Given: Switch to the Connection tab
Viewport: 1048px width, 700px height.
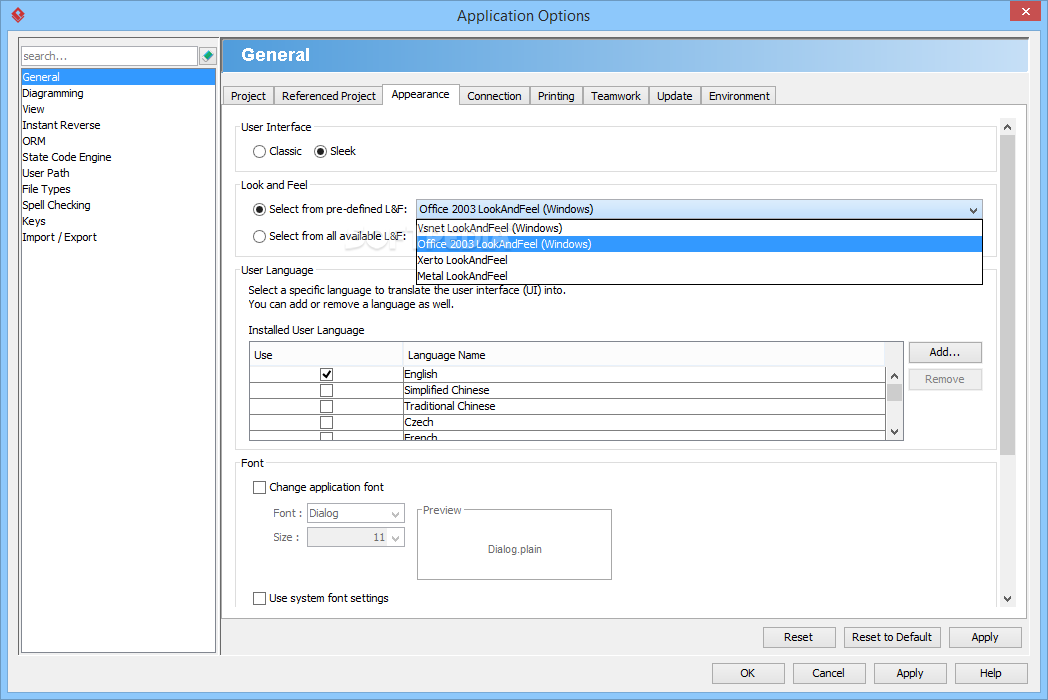Looking at the screenshot, I should click(x=494, y=96).
